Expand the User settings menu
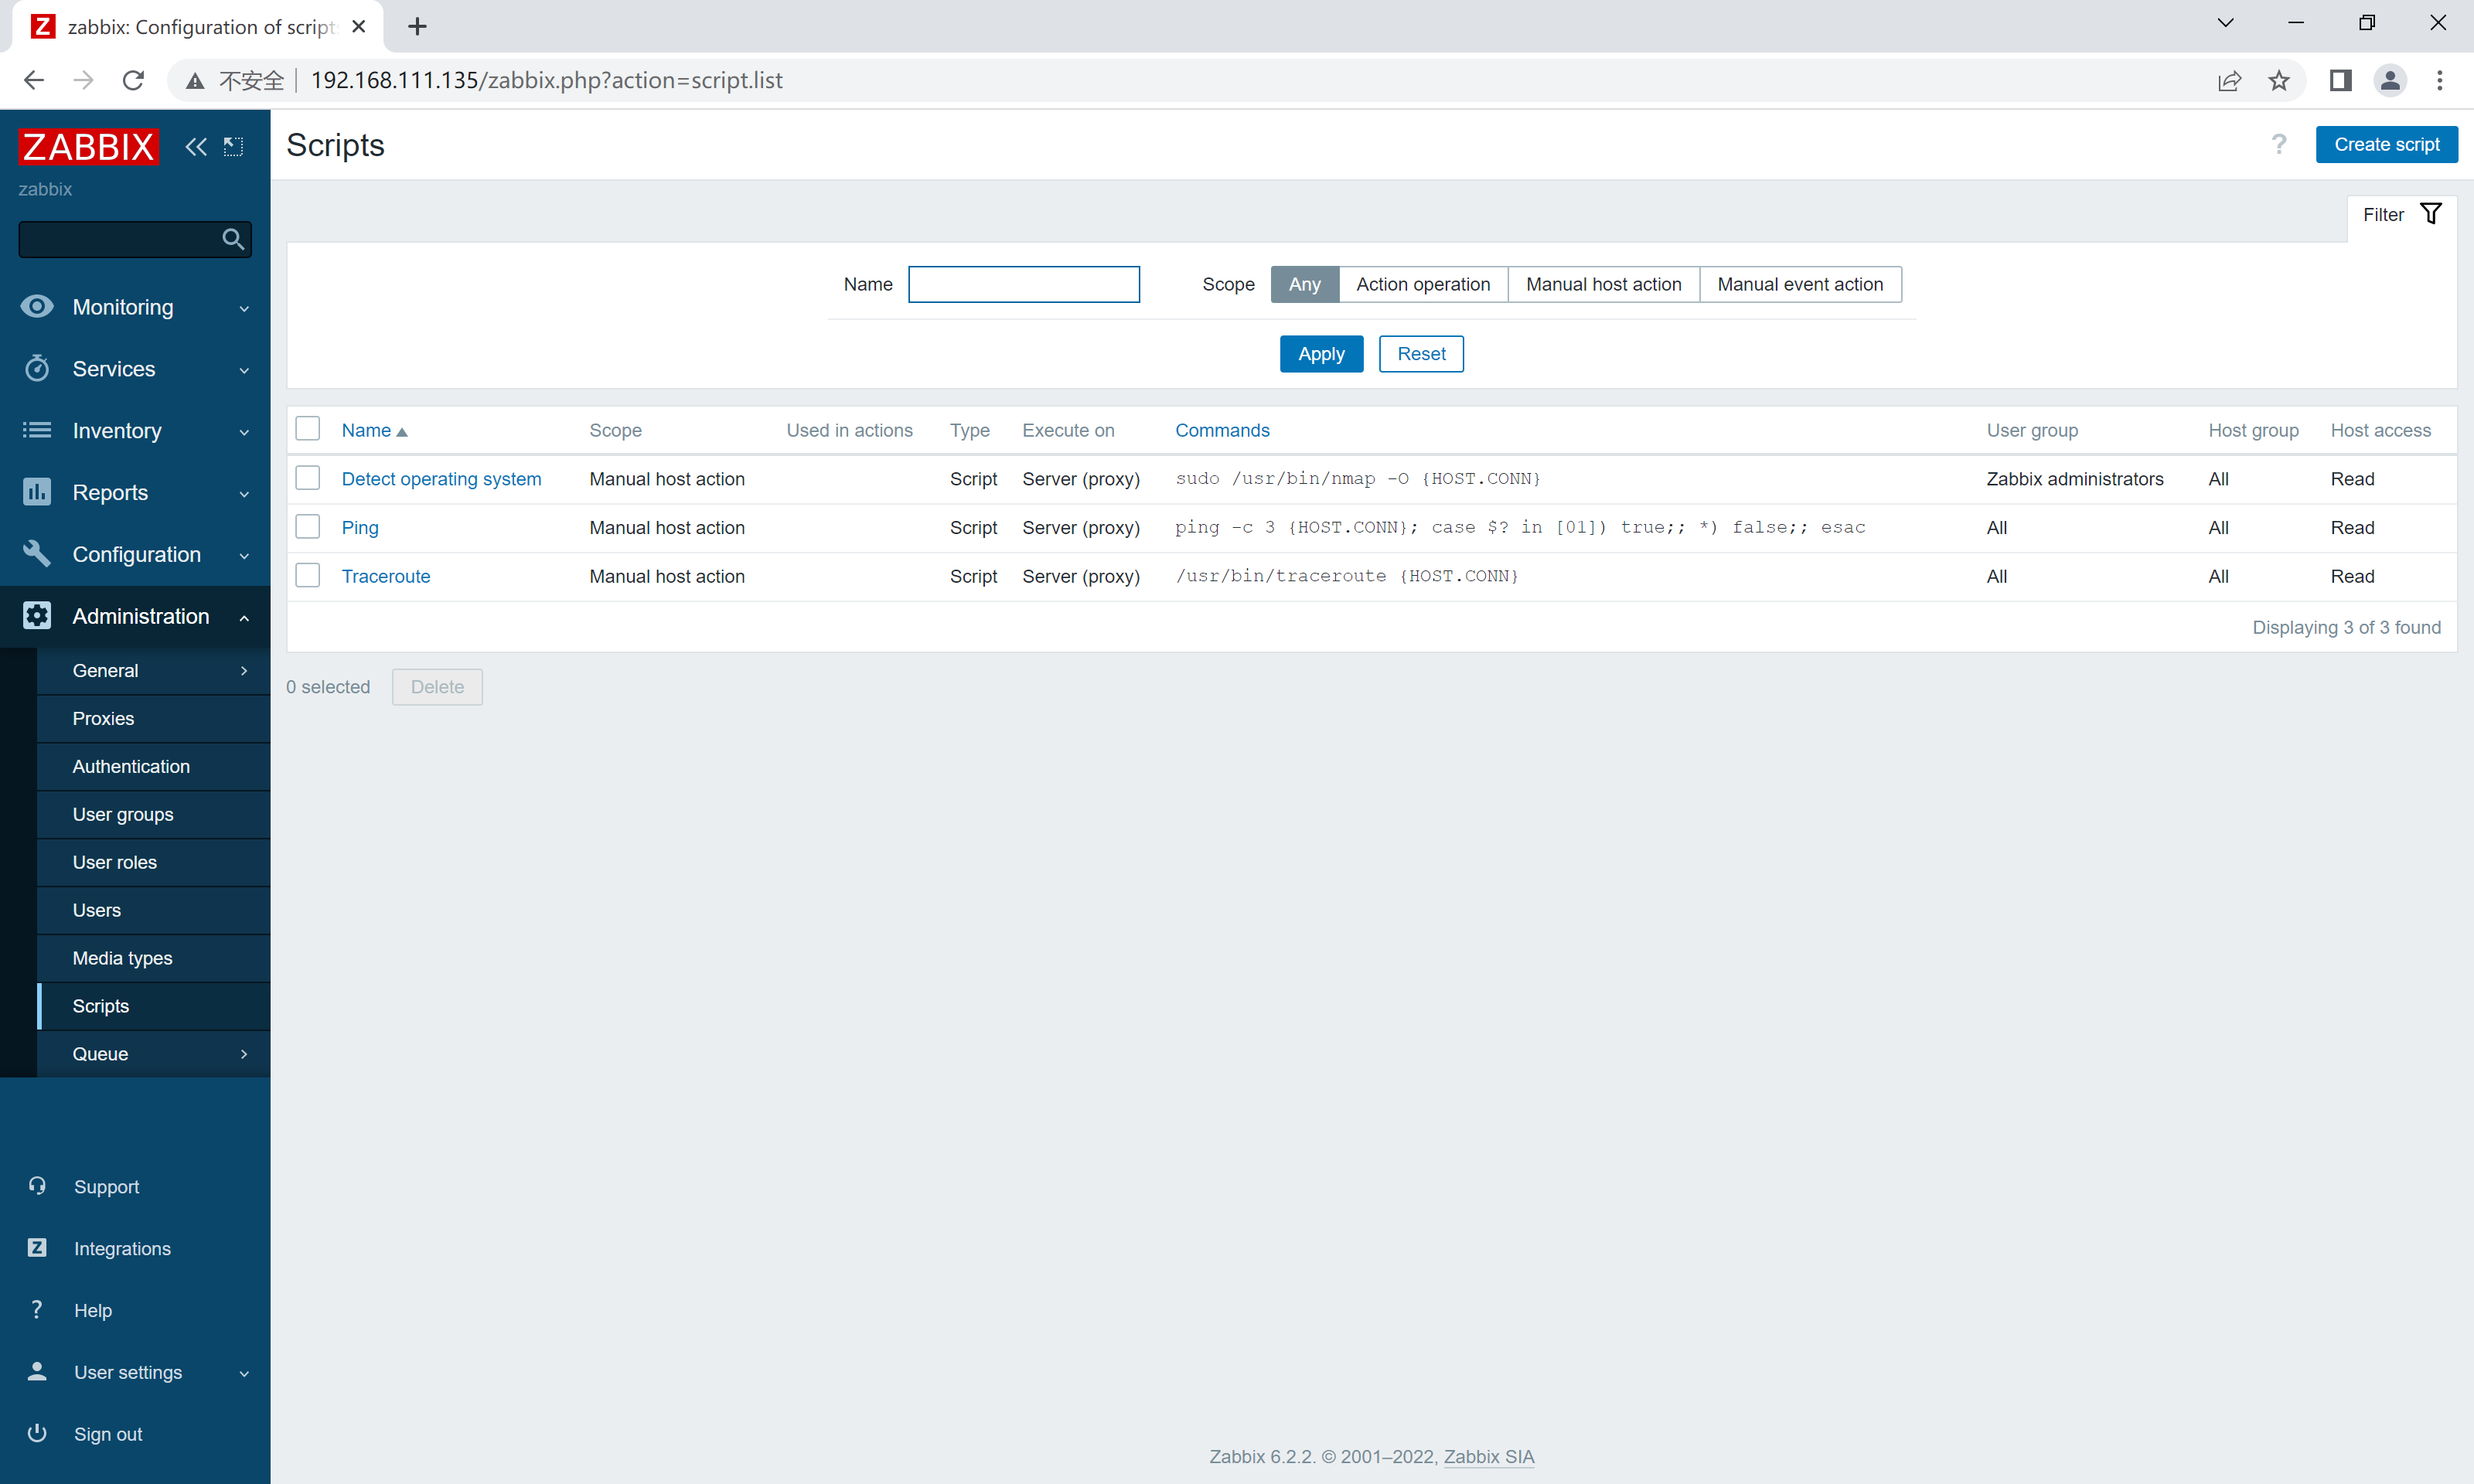 pyautogui.click(x=135, y=1372)
